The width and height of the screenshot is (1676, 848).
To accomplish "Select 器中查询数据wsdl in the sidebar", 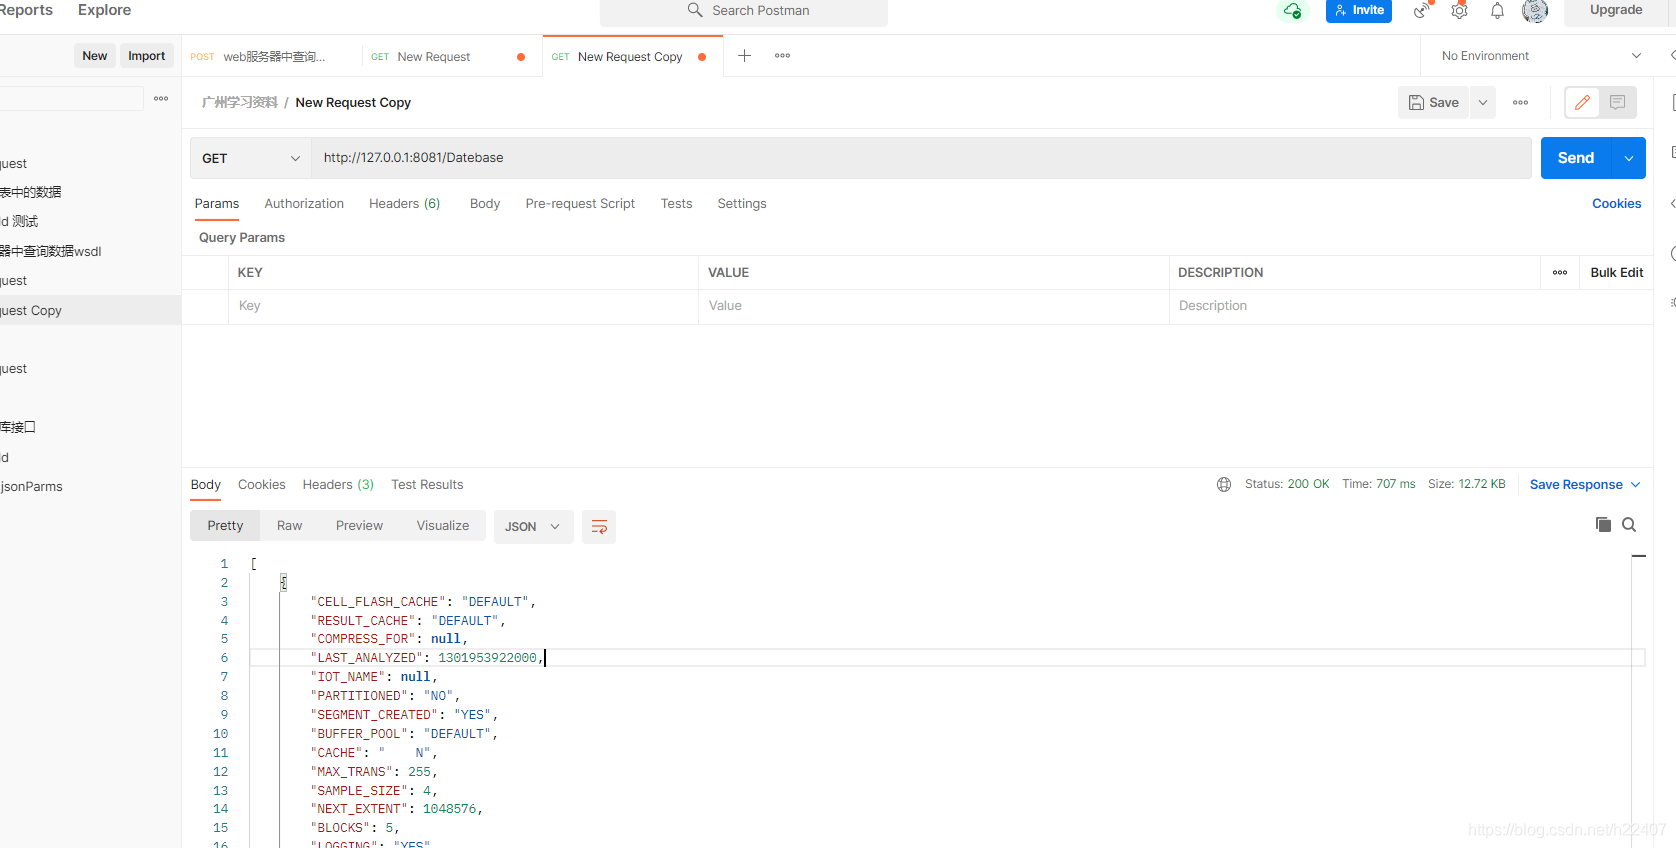I will pos(50,251).
